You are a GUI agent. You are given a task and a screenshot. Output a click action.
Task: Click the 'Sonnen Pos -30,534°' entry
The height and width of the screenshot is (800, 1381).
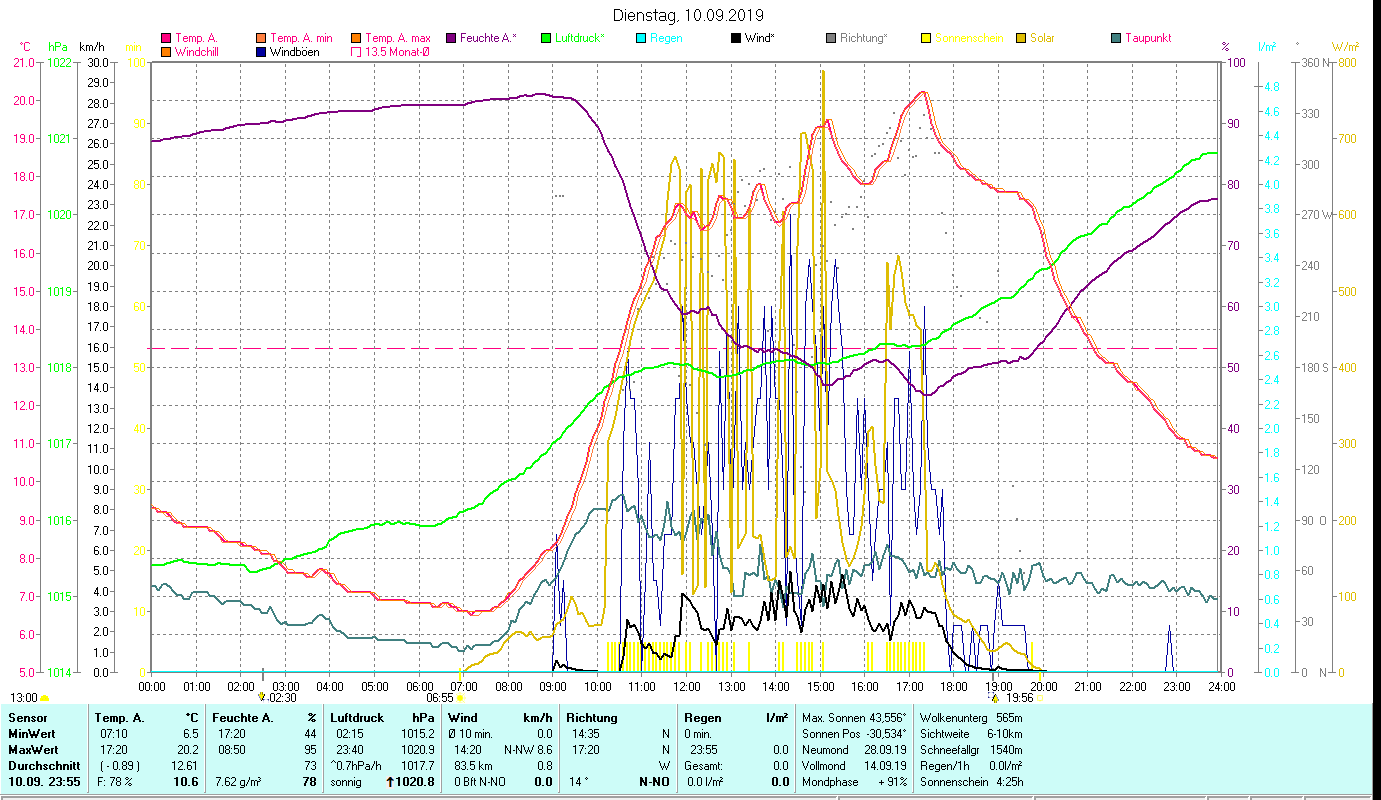(x=855, y=734)
